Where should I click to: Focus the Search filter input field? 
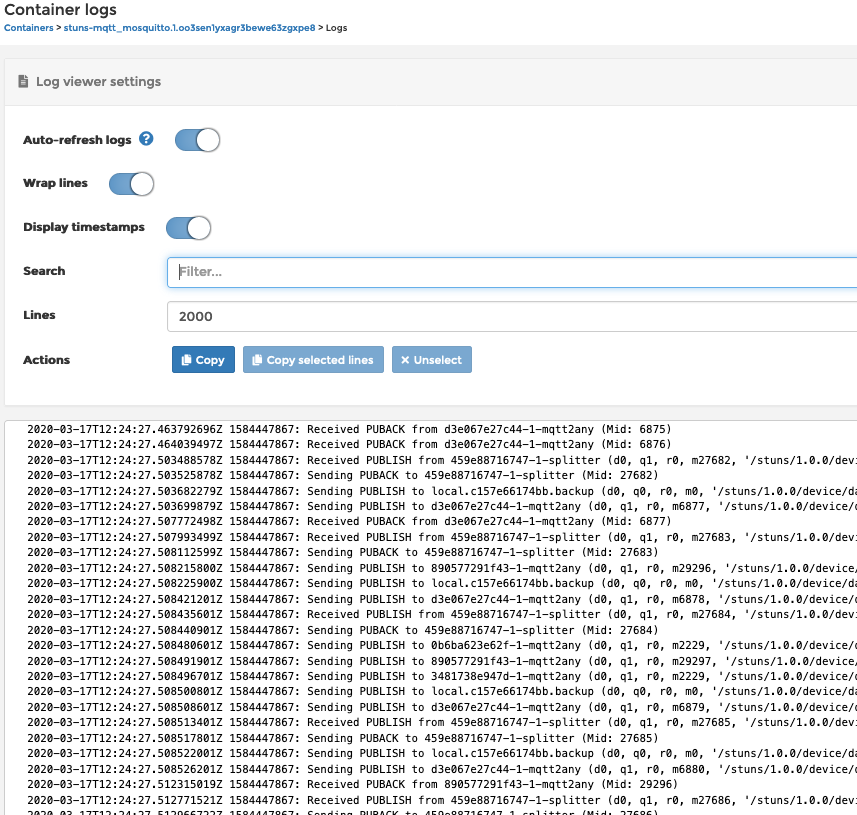click(x=512, y=272)
